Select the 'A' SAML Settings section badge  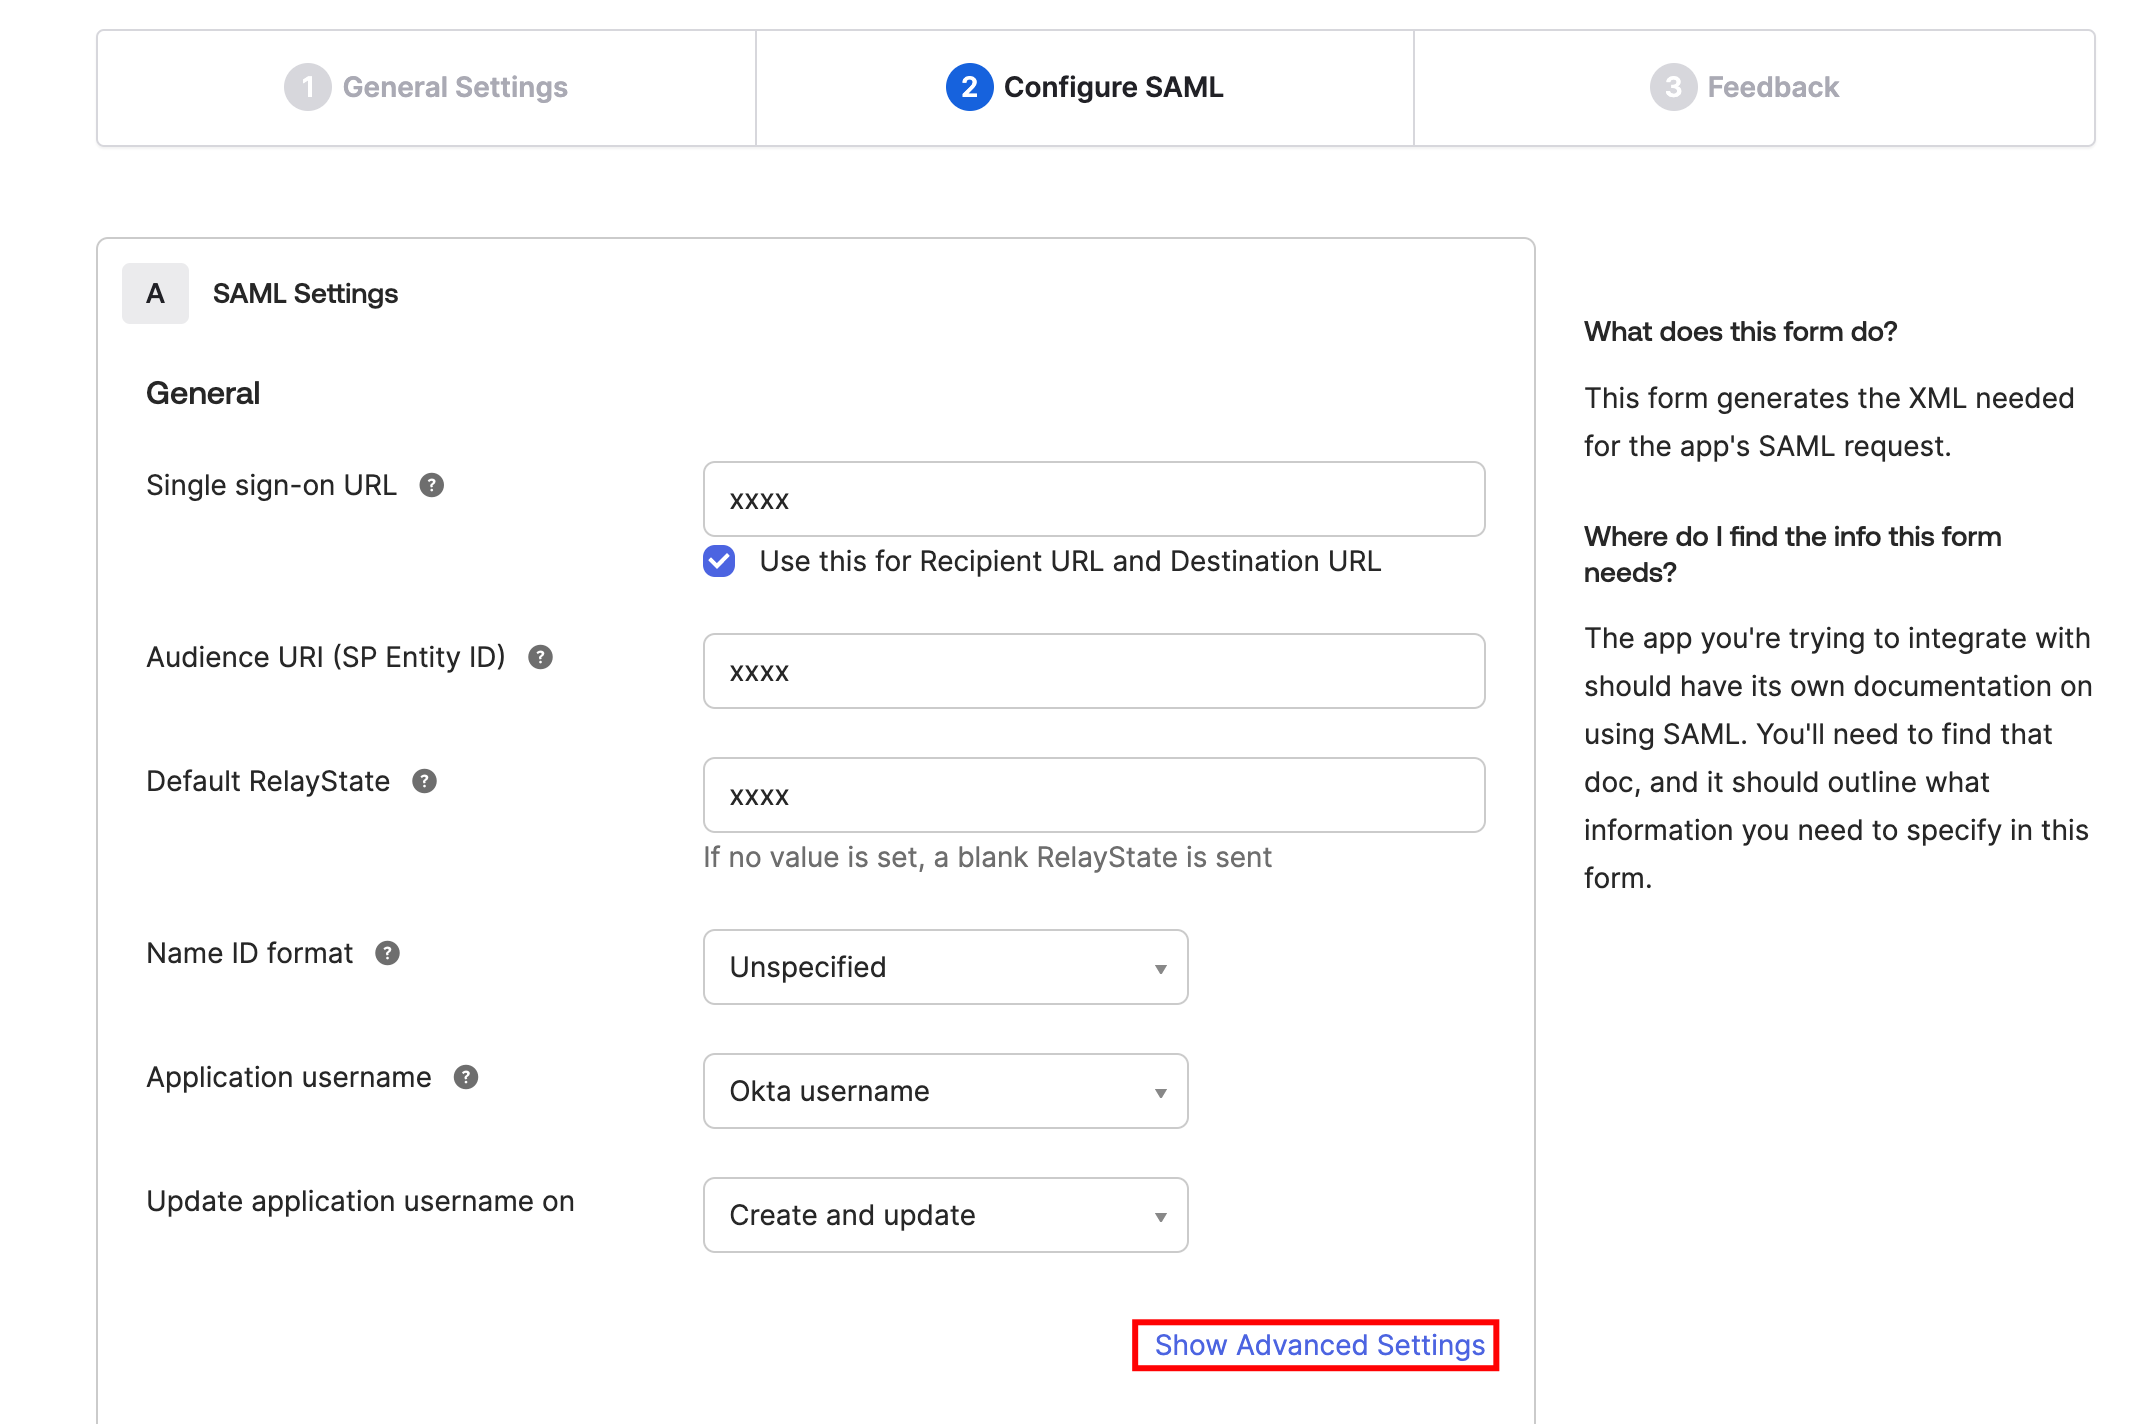point(155,293)
